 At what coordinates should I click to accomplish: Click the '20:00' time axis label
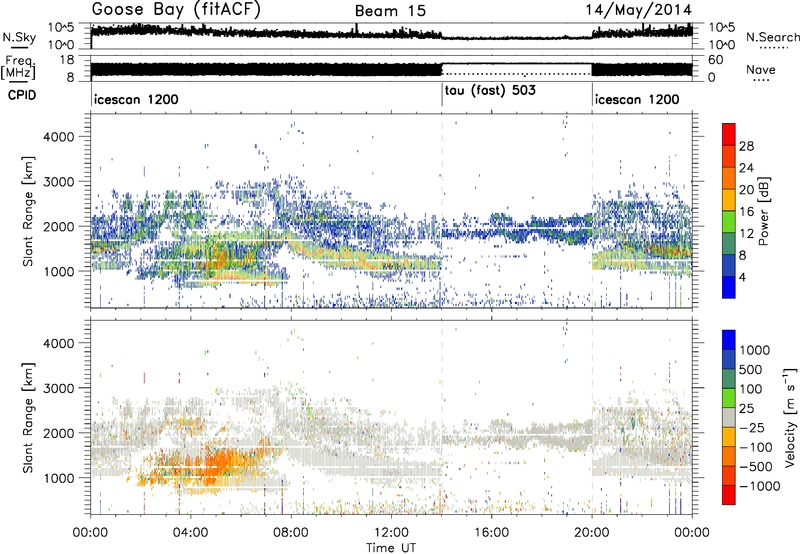pyautogui.click(x=591, y=533)
